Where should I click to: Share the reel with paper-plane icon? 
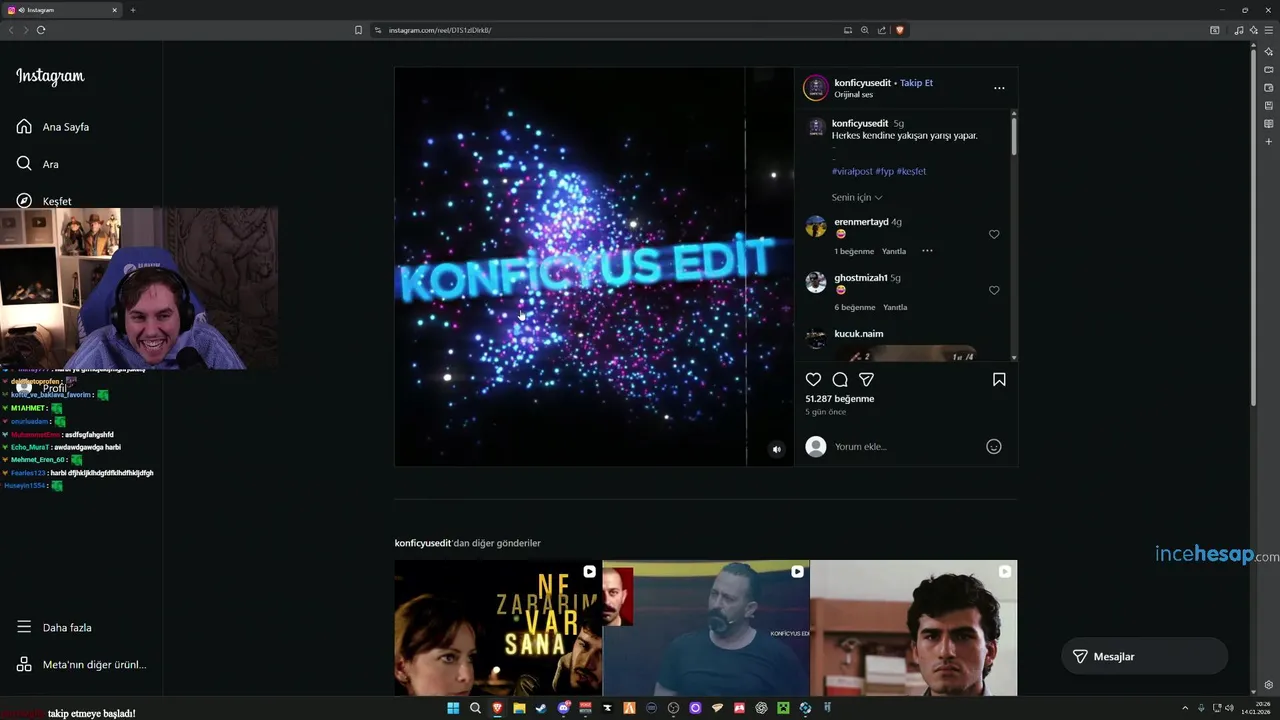[867, 380]
